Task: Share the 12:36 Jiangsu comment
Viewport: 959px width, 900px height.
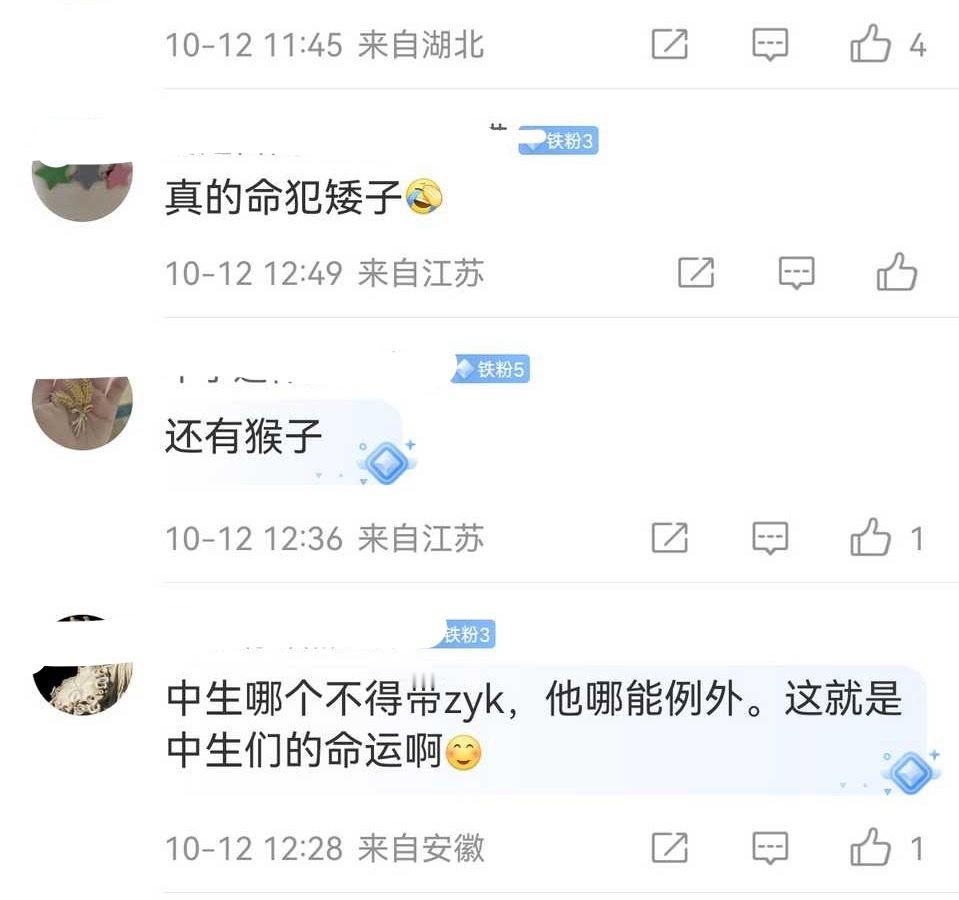Action: point(670,538)
